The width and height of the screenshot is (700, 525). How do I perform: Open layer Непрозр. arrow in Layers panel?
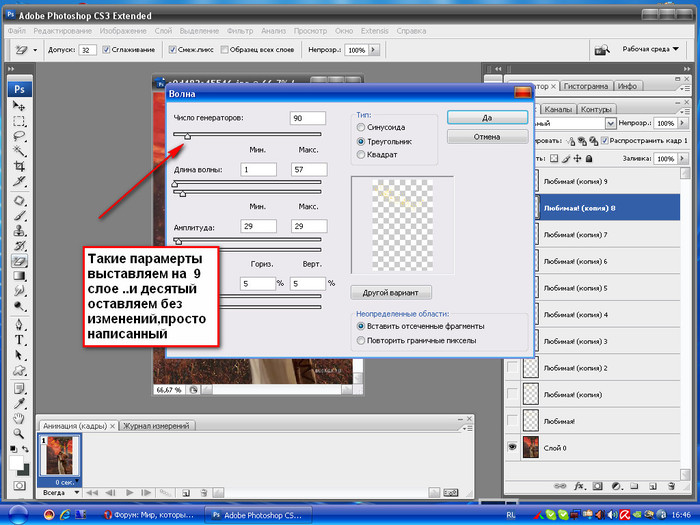(682, 123)
